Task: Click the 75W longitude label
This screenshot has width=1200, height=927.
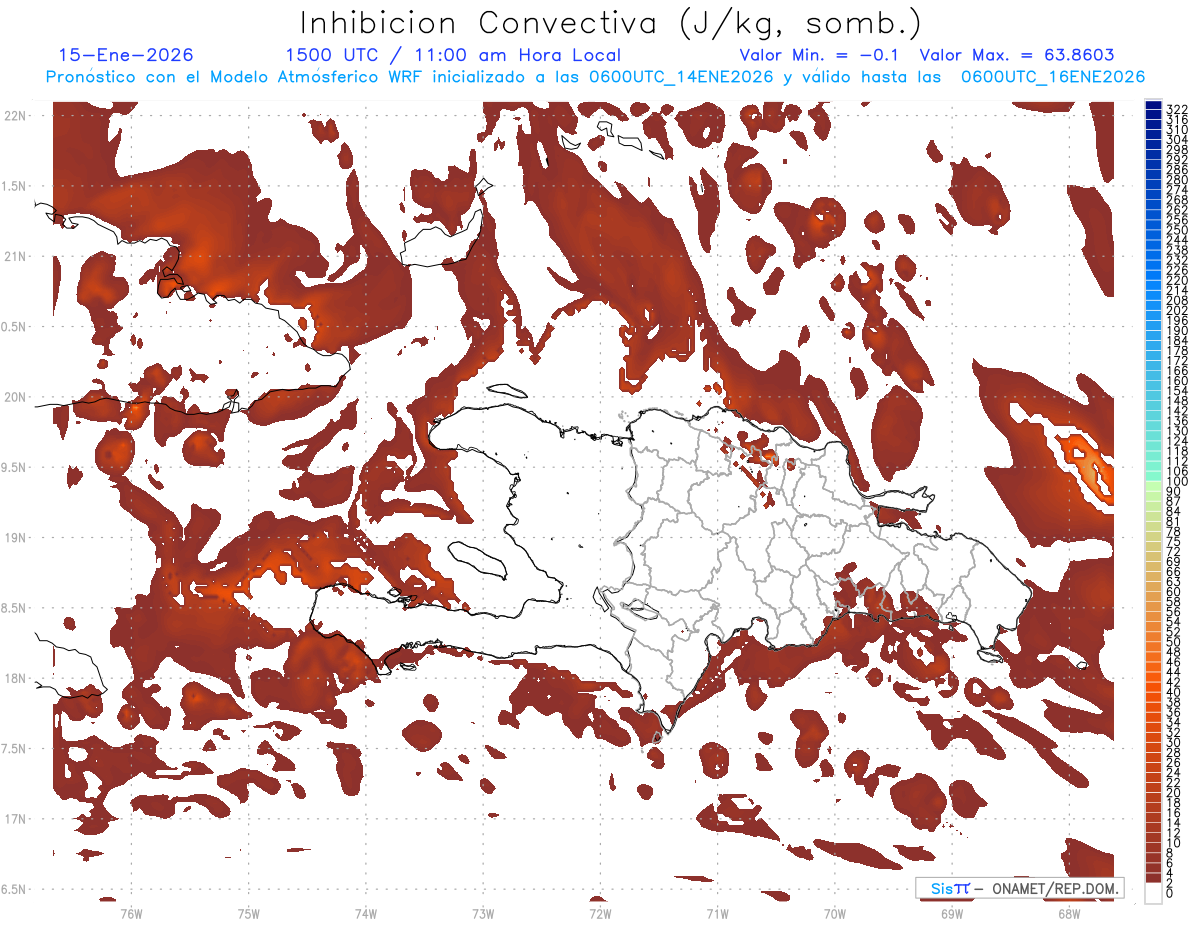Action: click(x=249, y=913)
